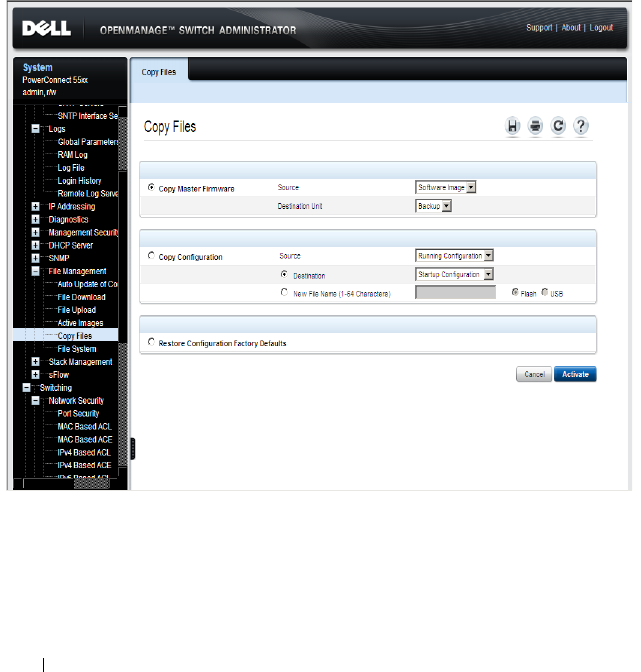Expand the Stack Management tree node
The width and height of the screenshot is (641, 672).
[x=36, y=362]
